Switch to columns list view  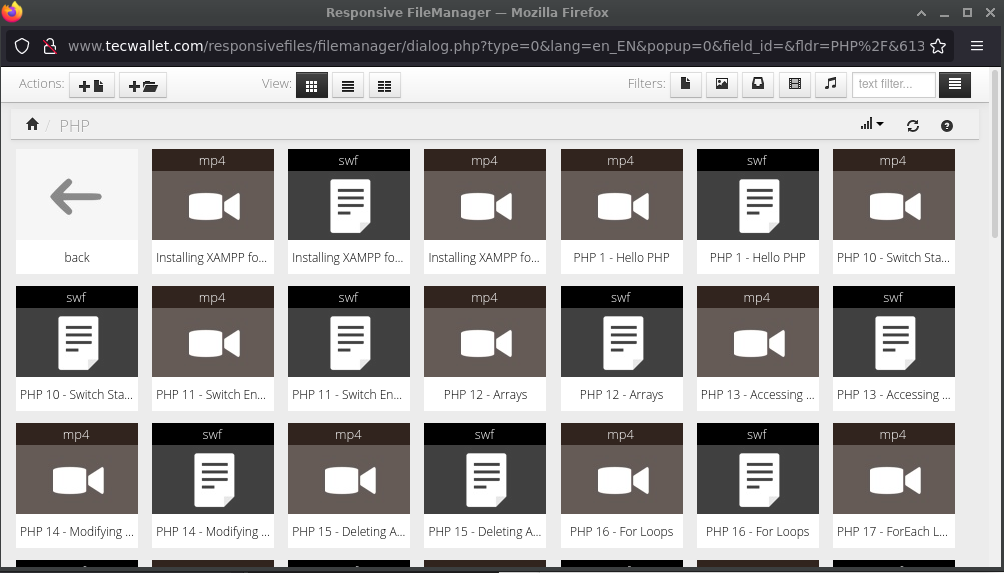[384, 85]
